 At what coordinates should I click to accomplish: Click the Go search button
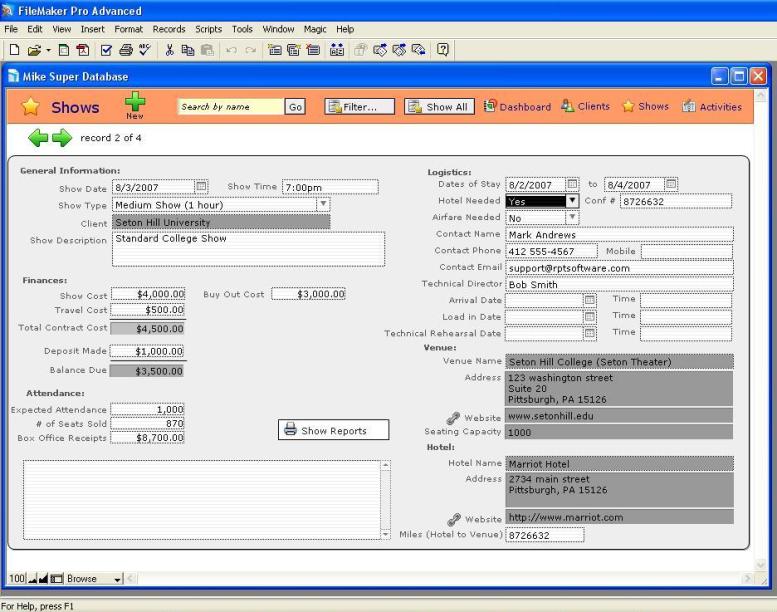295,107
